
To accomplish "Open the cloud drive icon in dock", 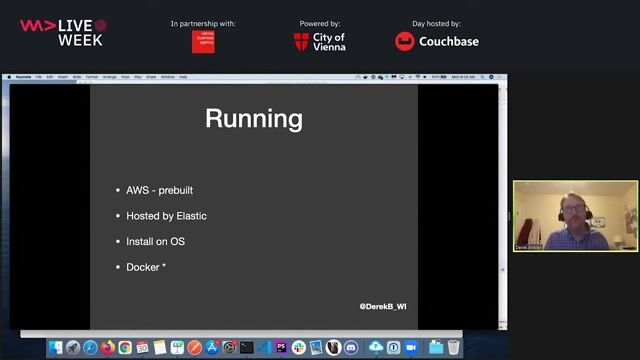I will click(376, 347).
